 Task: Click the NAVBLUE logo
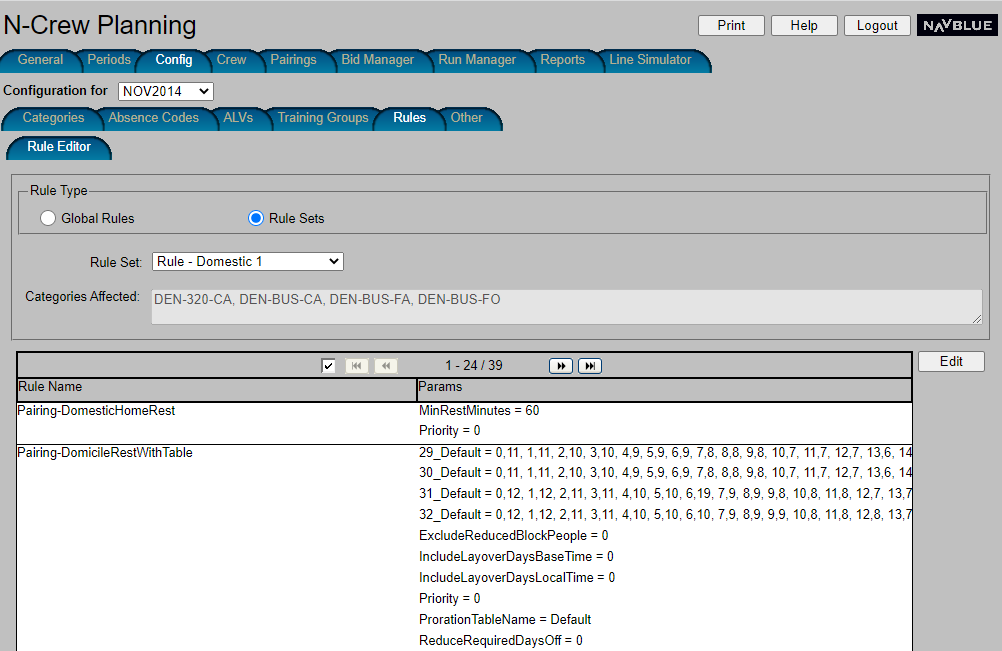point(957,26)
